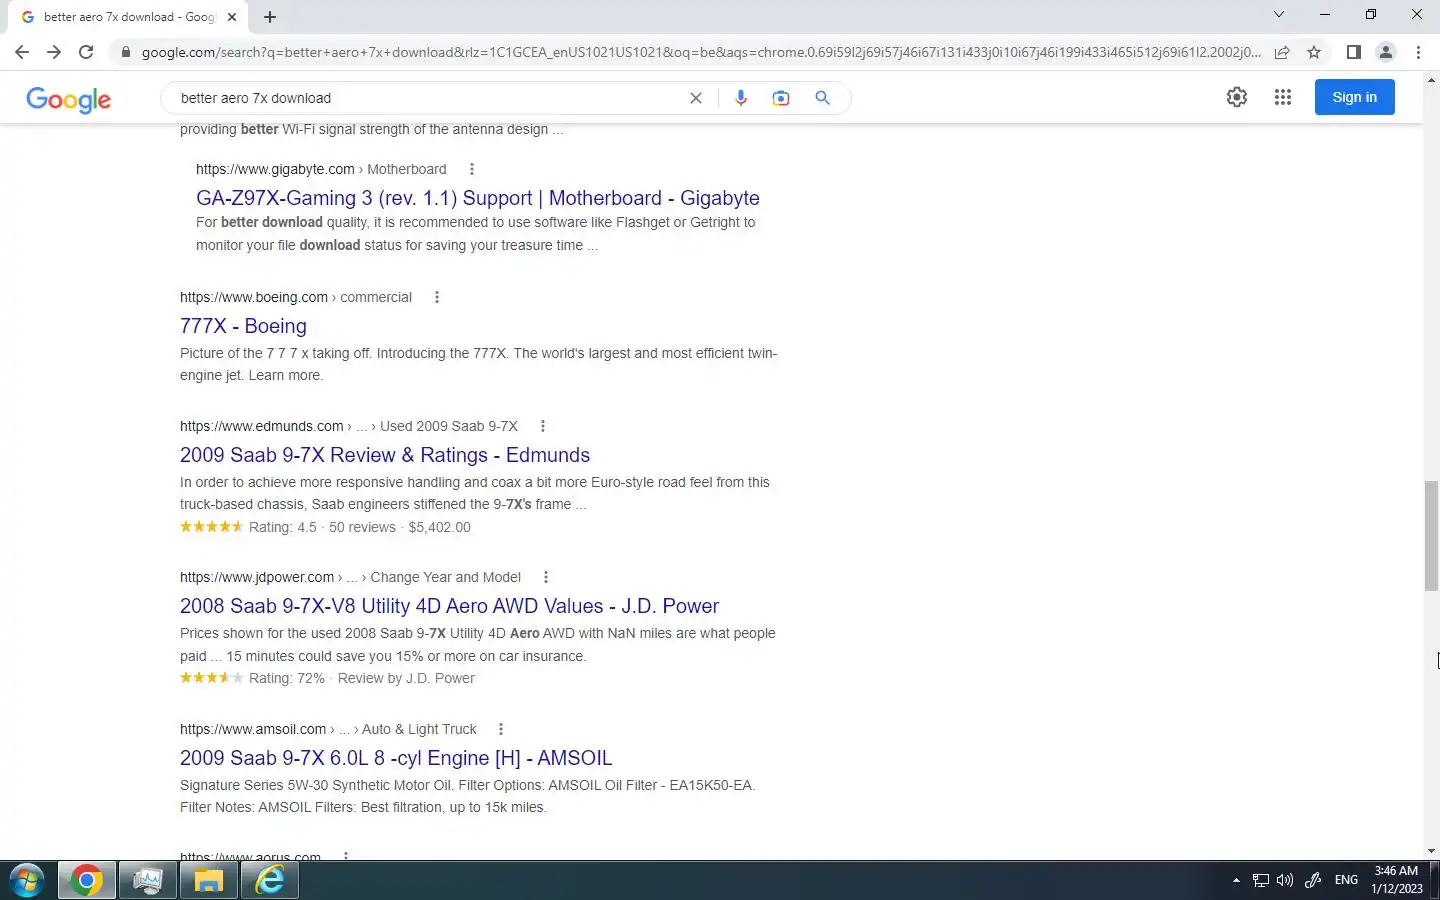Image resolution: width=1440 pixels, height=900 pixels.
Task: Open GA-Z97X-Gaming 3 Gigabyte link
Action: point(478,198)
